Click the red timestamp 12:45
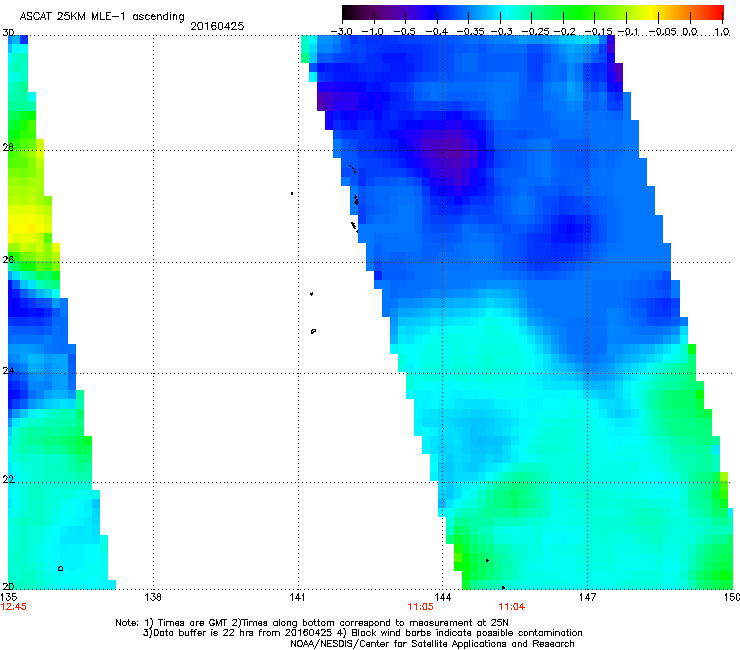The width and height of the screenshot is (740, 650). coord(13,607)
